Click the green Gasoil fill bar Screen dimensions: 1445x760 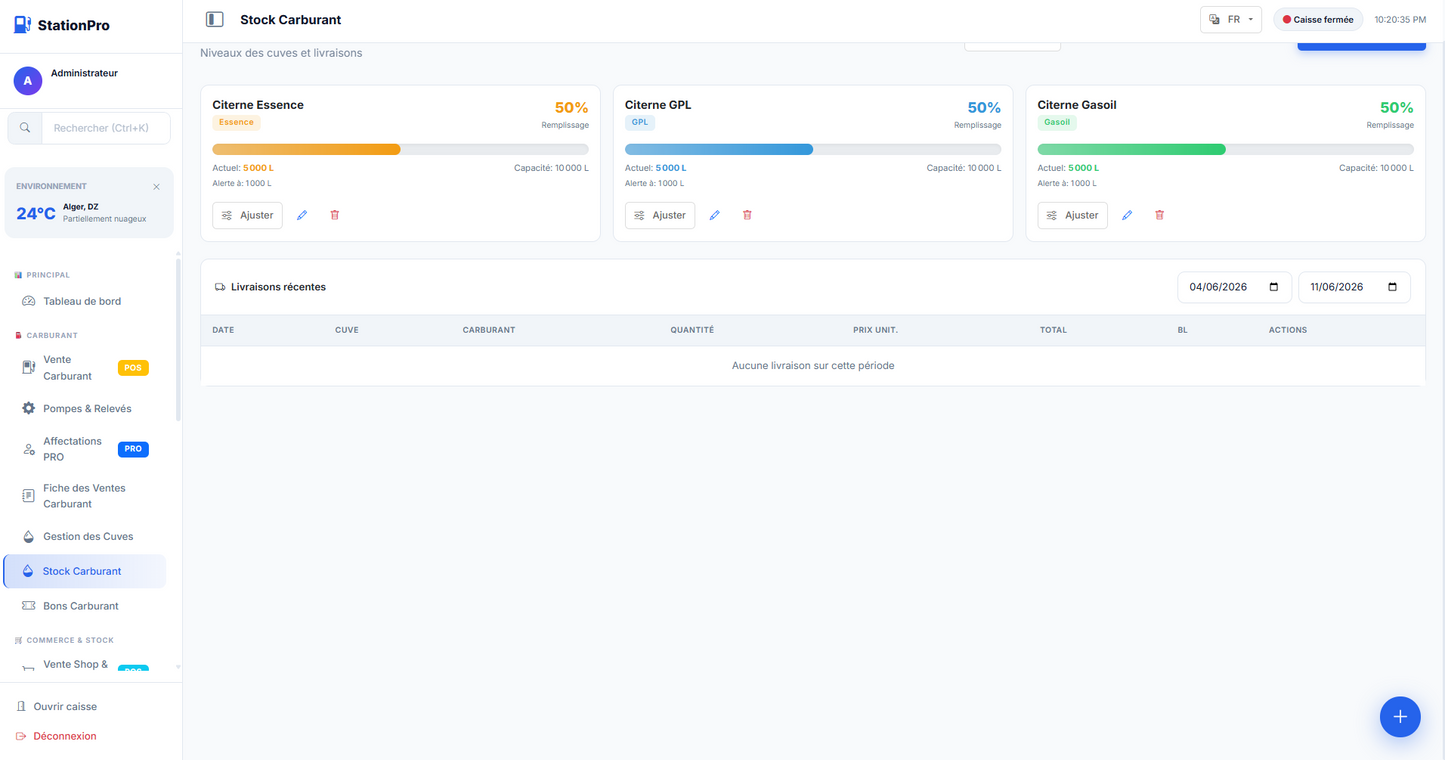(x=1131, y=149)
